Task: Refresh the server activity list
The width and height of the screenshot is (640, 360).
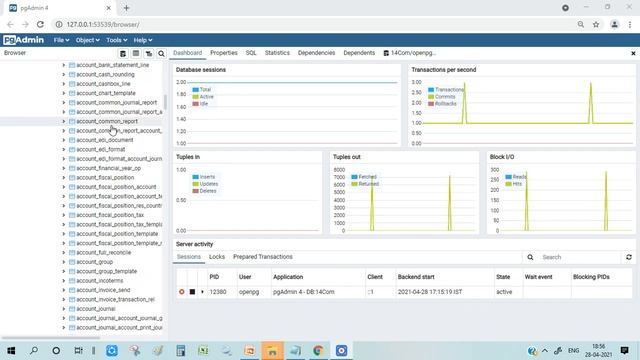Action: pos(629,257)
